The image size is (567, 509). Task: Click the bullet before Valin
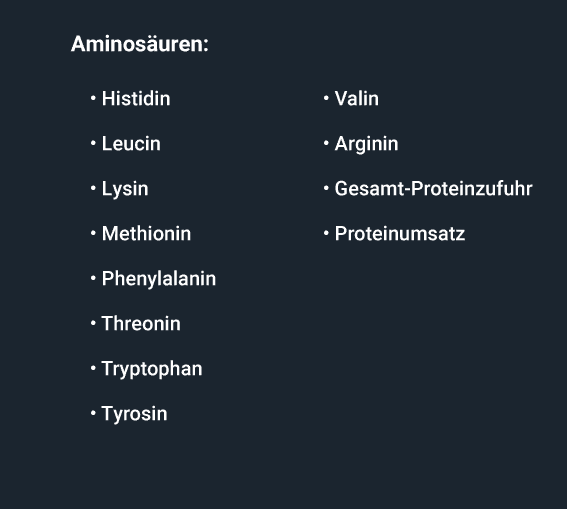326,98
